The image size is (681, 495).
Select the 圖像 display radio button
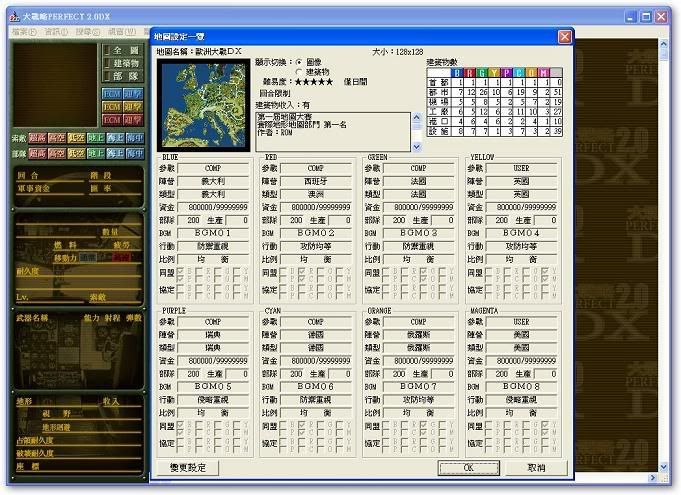click(x=299, y=62)
